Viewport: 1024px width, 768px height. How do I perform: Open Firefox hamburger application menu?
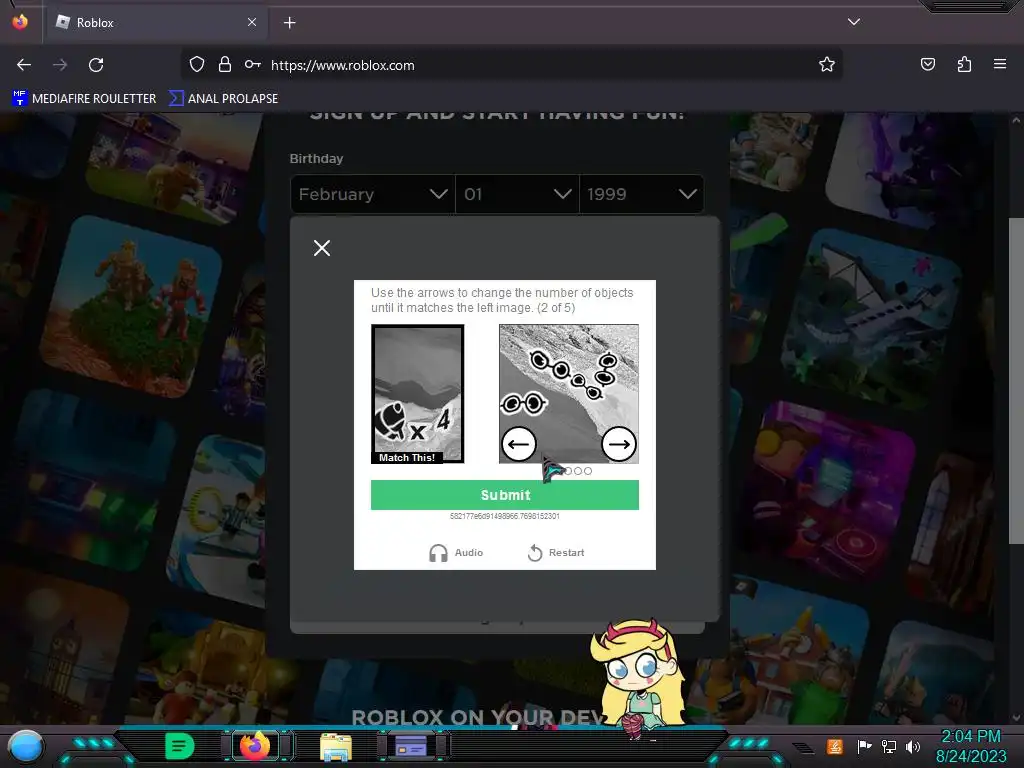1000,64
